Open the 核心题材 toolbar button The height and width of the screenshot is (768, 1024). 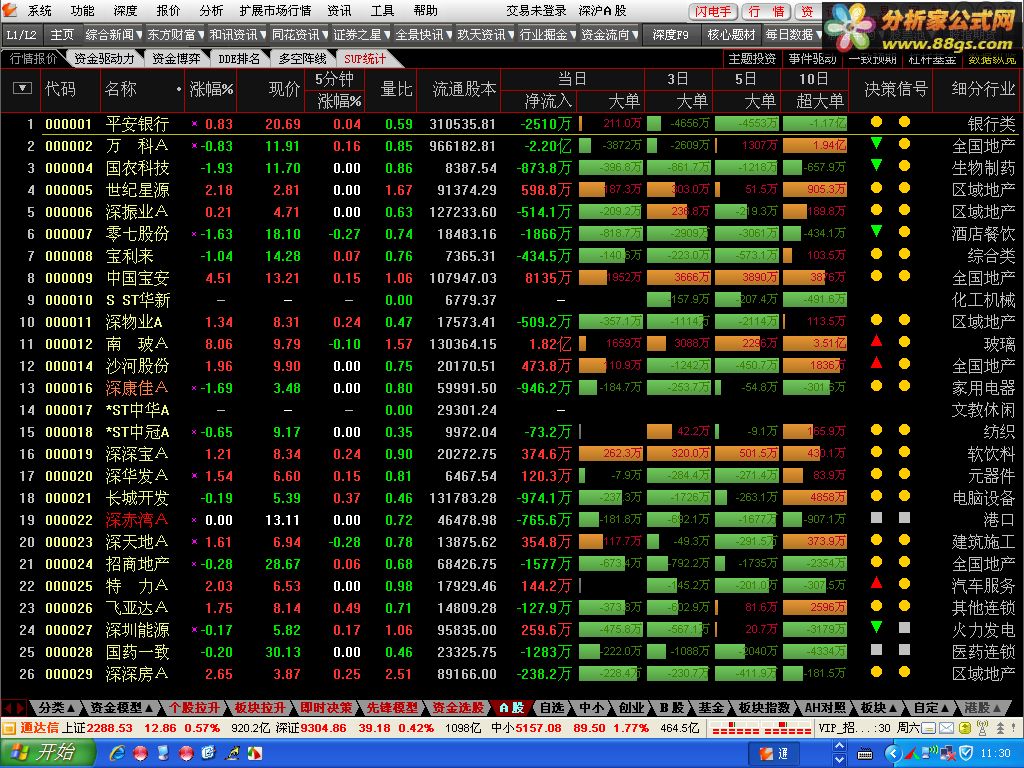pos(730,34)
